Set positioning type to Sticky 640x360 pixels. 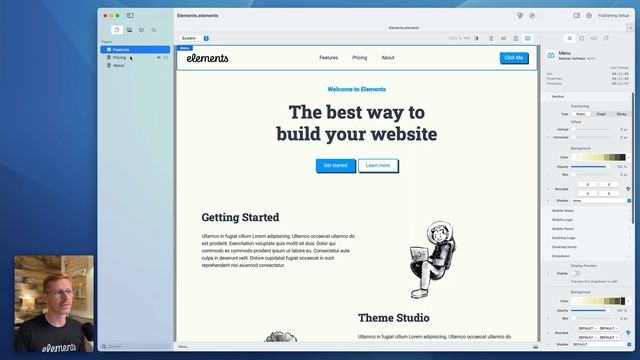[621, 114]
